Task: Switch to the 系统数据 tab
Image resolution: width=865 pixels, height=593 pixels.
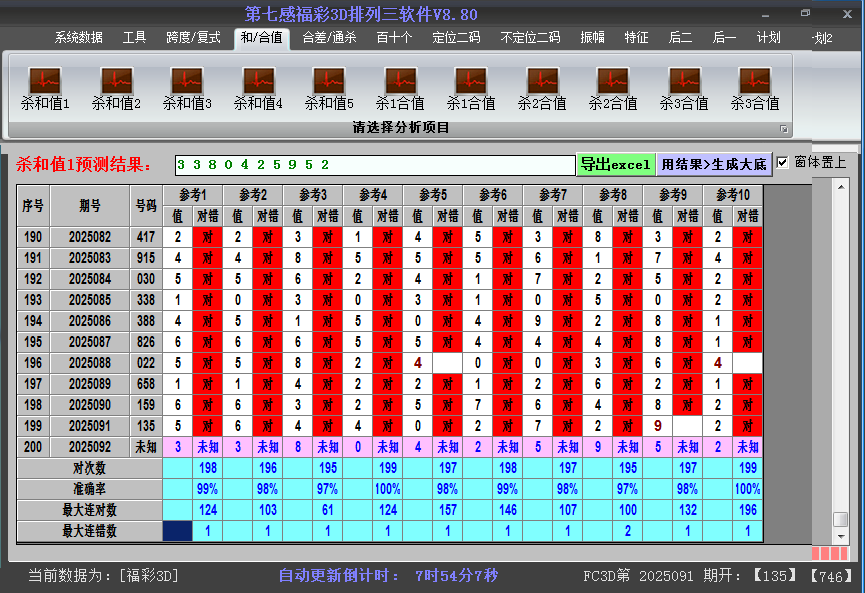Action: click(x=78, y=38)
